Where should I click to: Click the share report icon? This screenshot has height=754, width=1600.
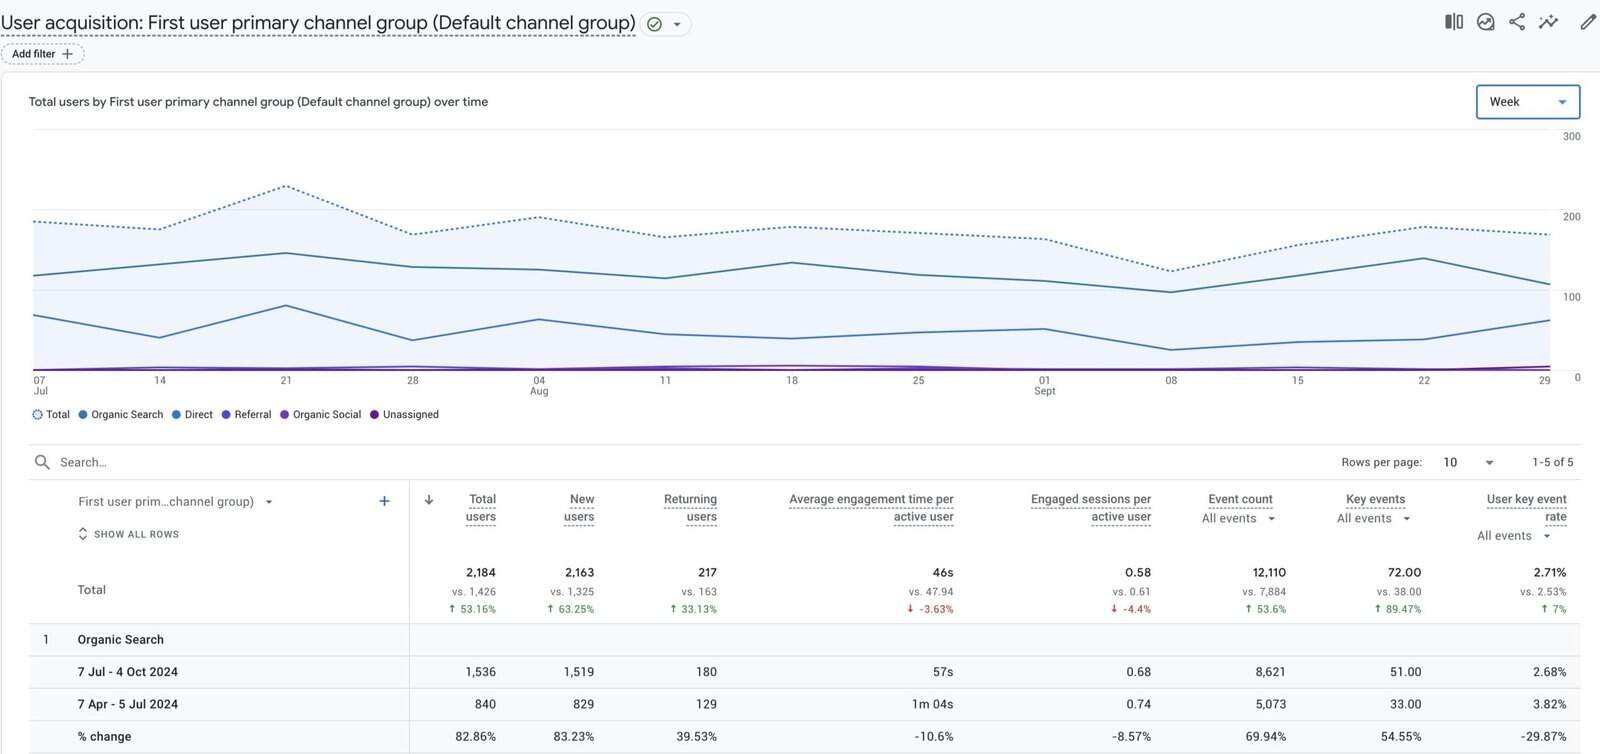point(1517,22)
